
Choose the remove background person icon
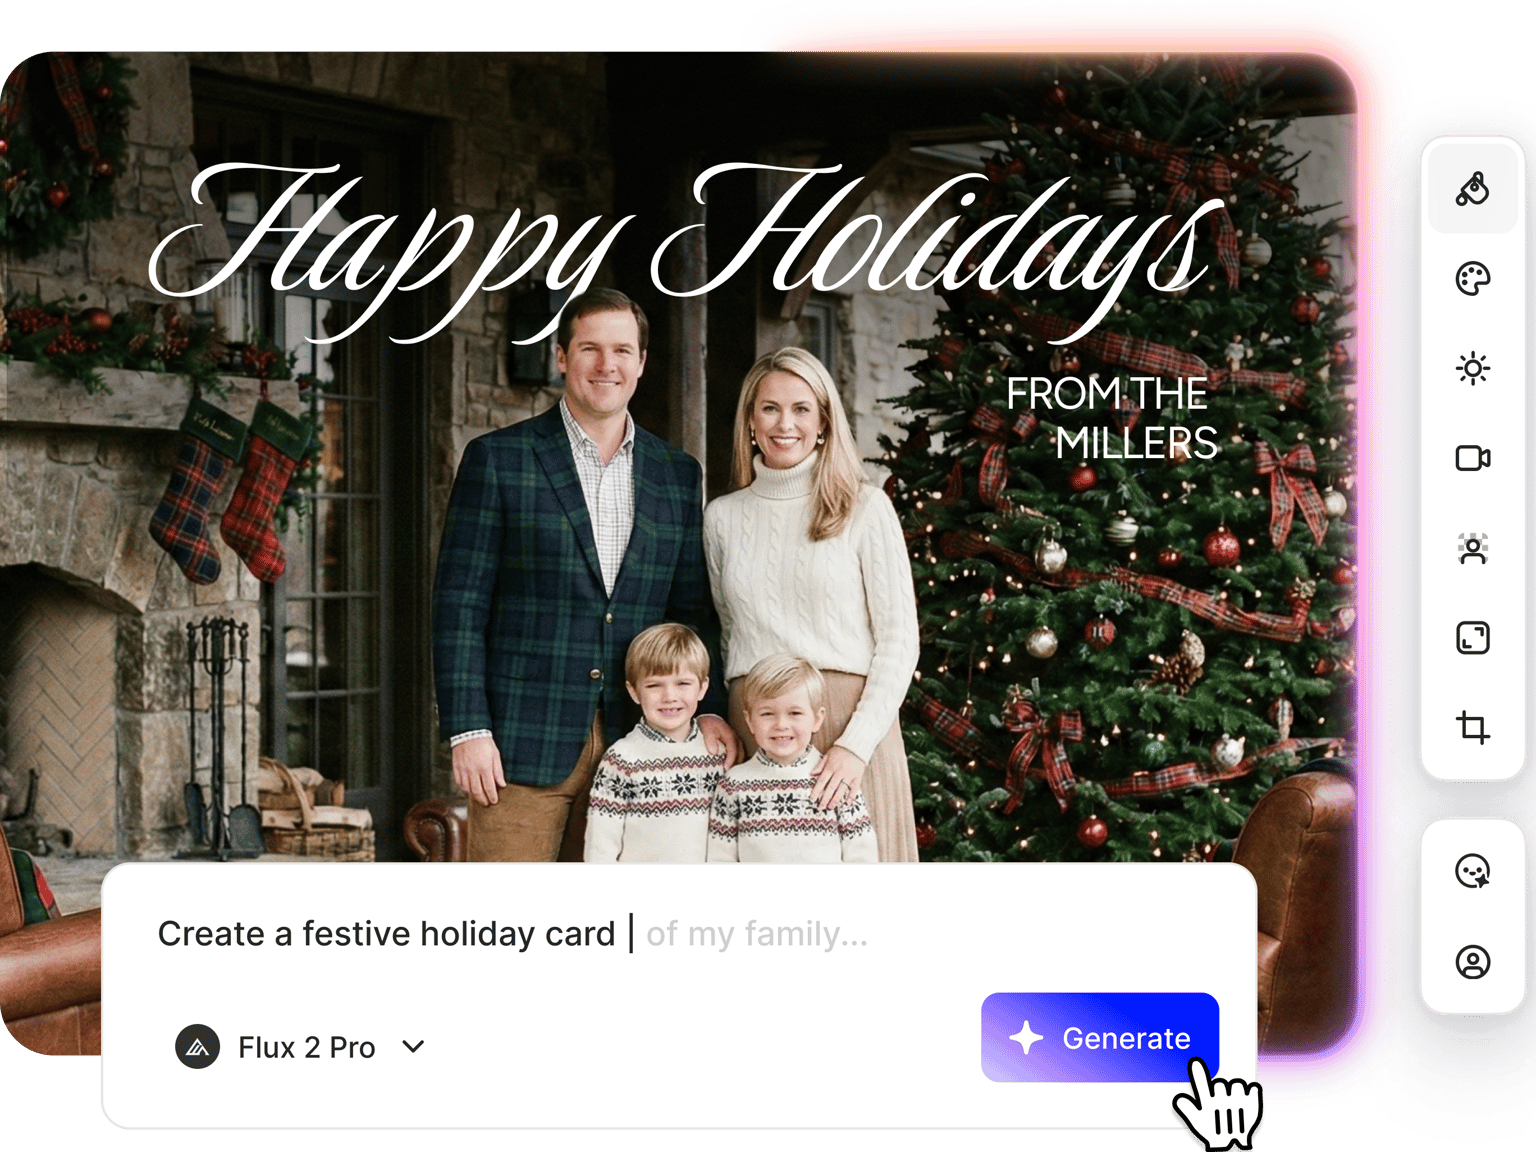coord(1473,548)
